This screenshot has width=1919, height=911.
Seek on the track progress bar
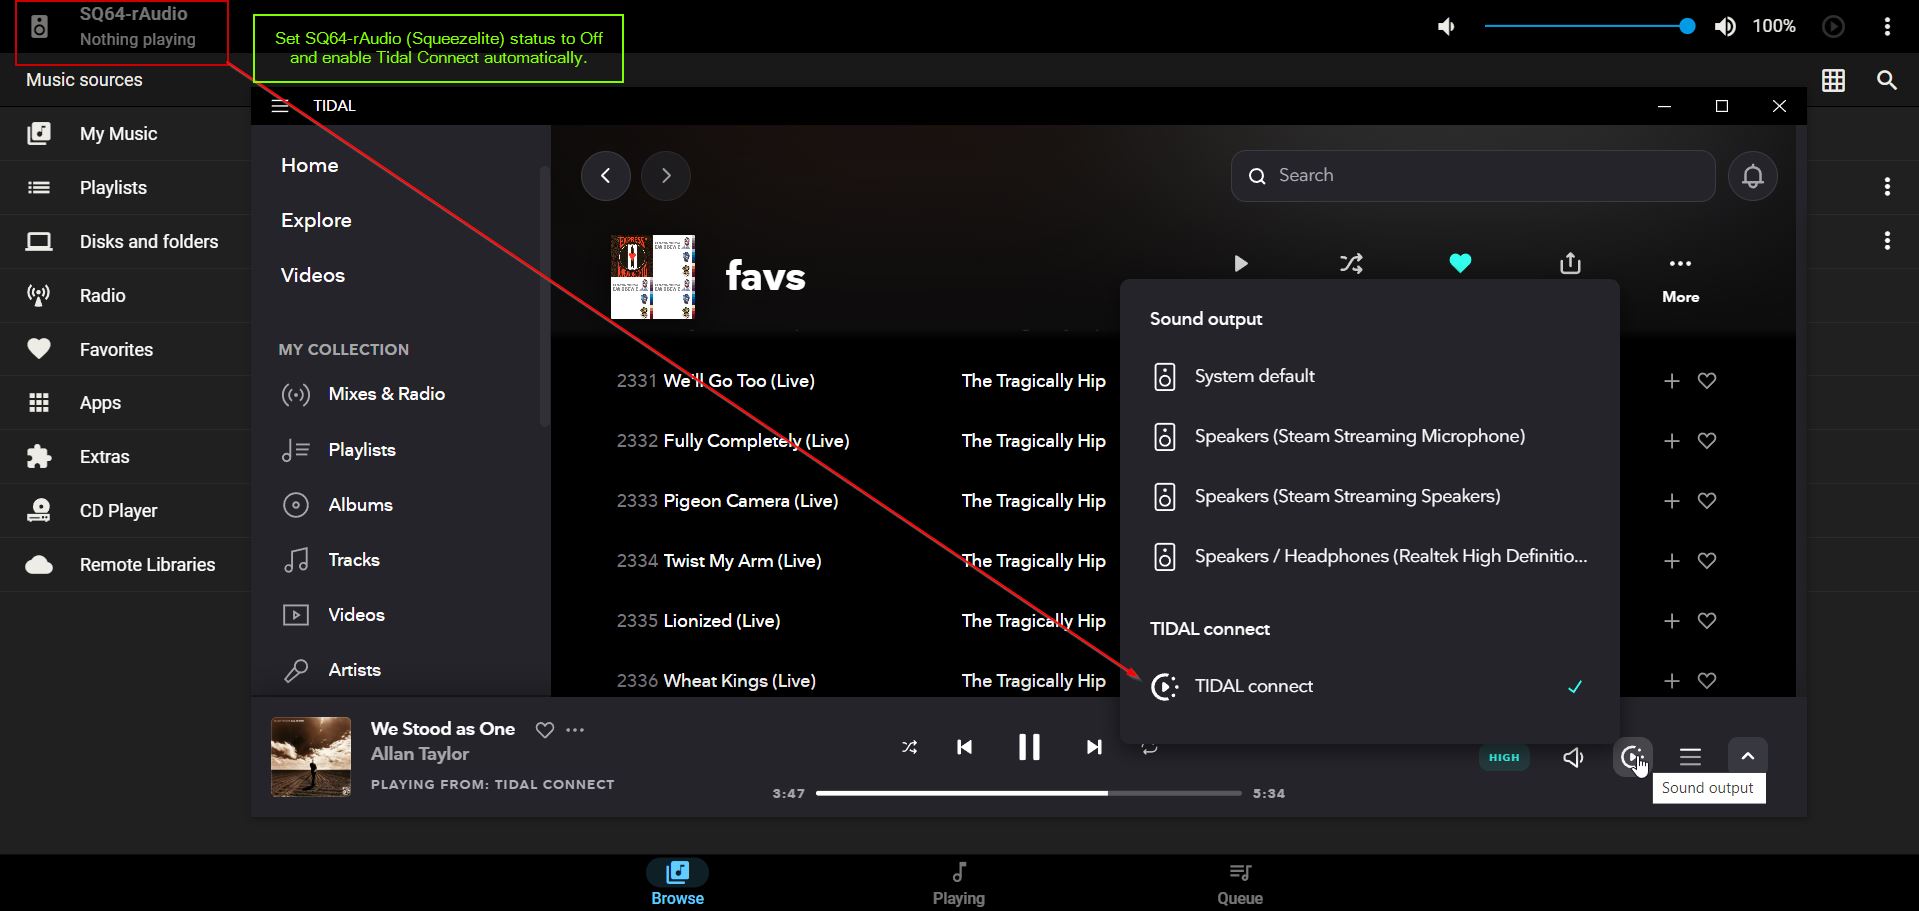[x=1029, y=793]
